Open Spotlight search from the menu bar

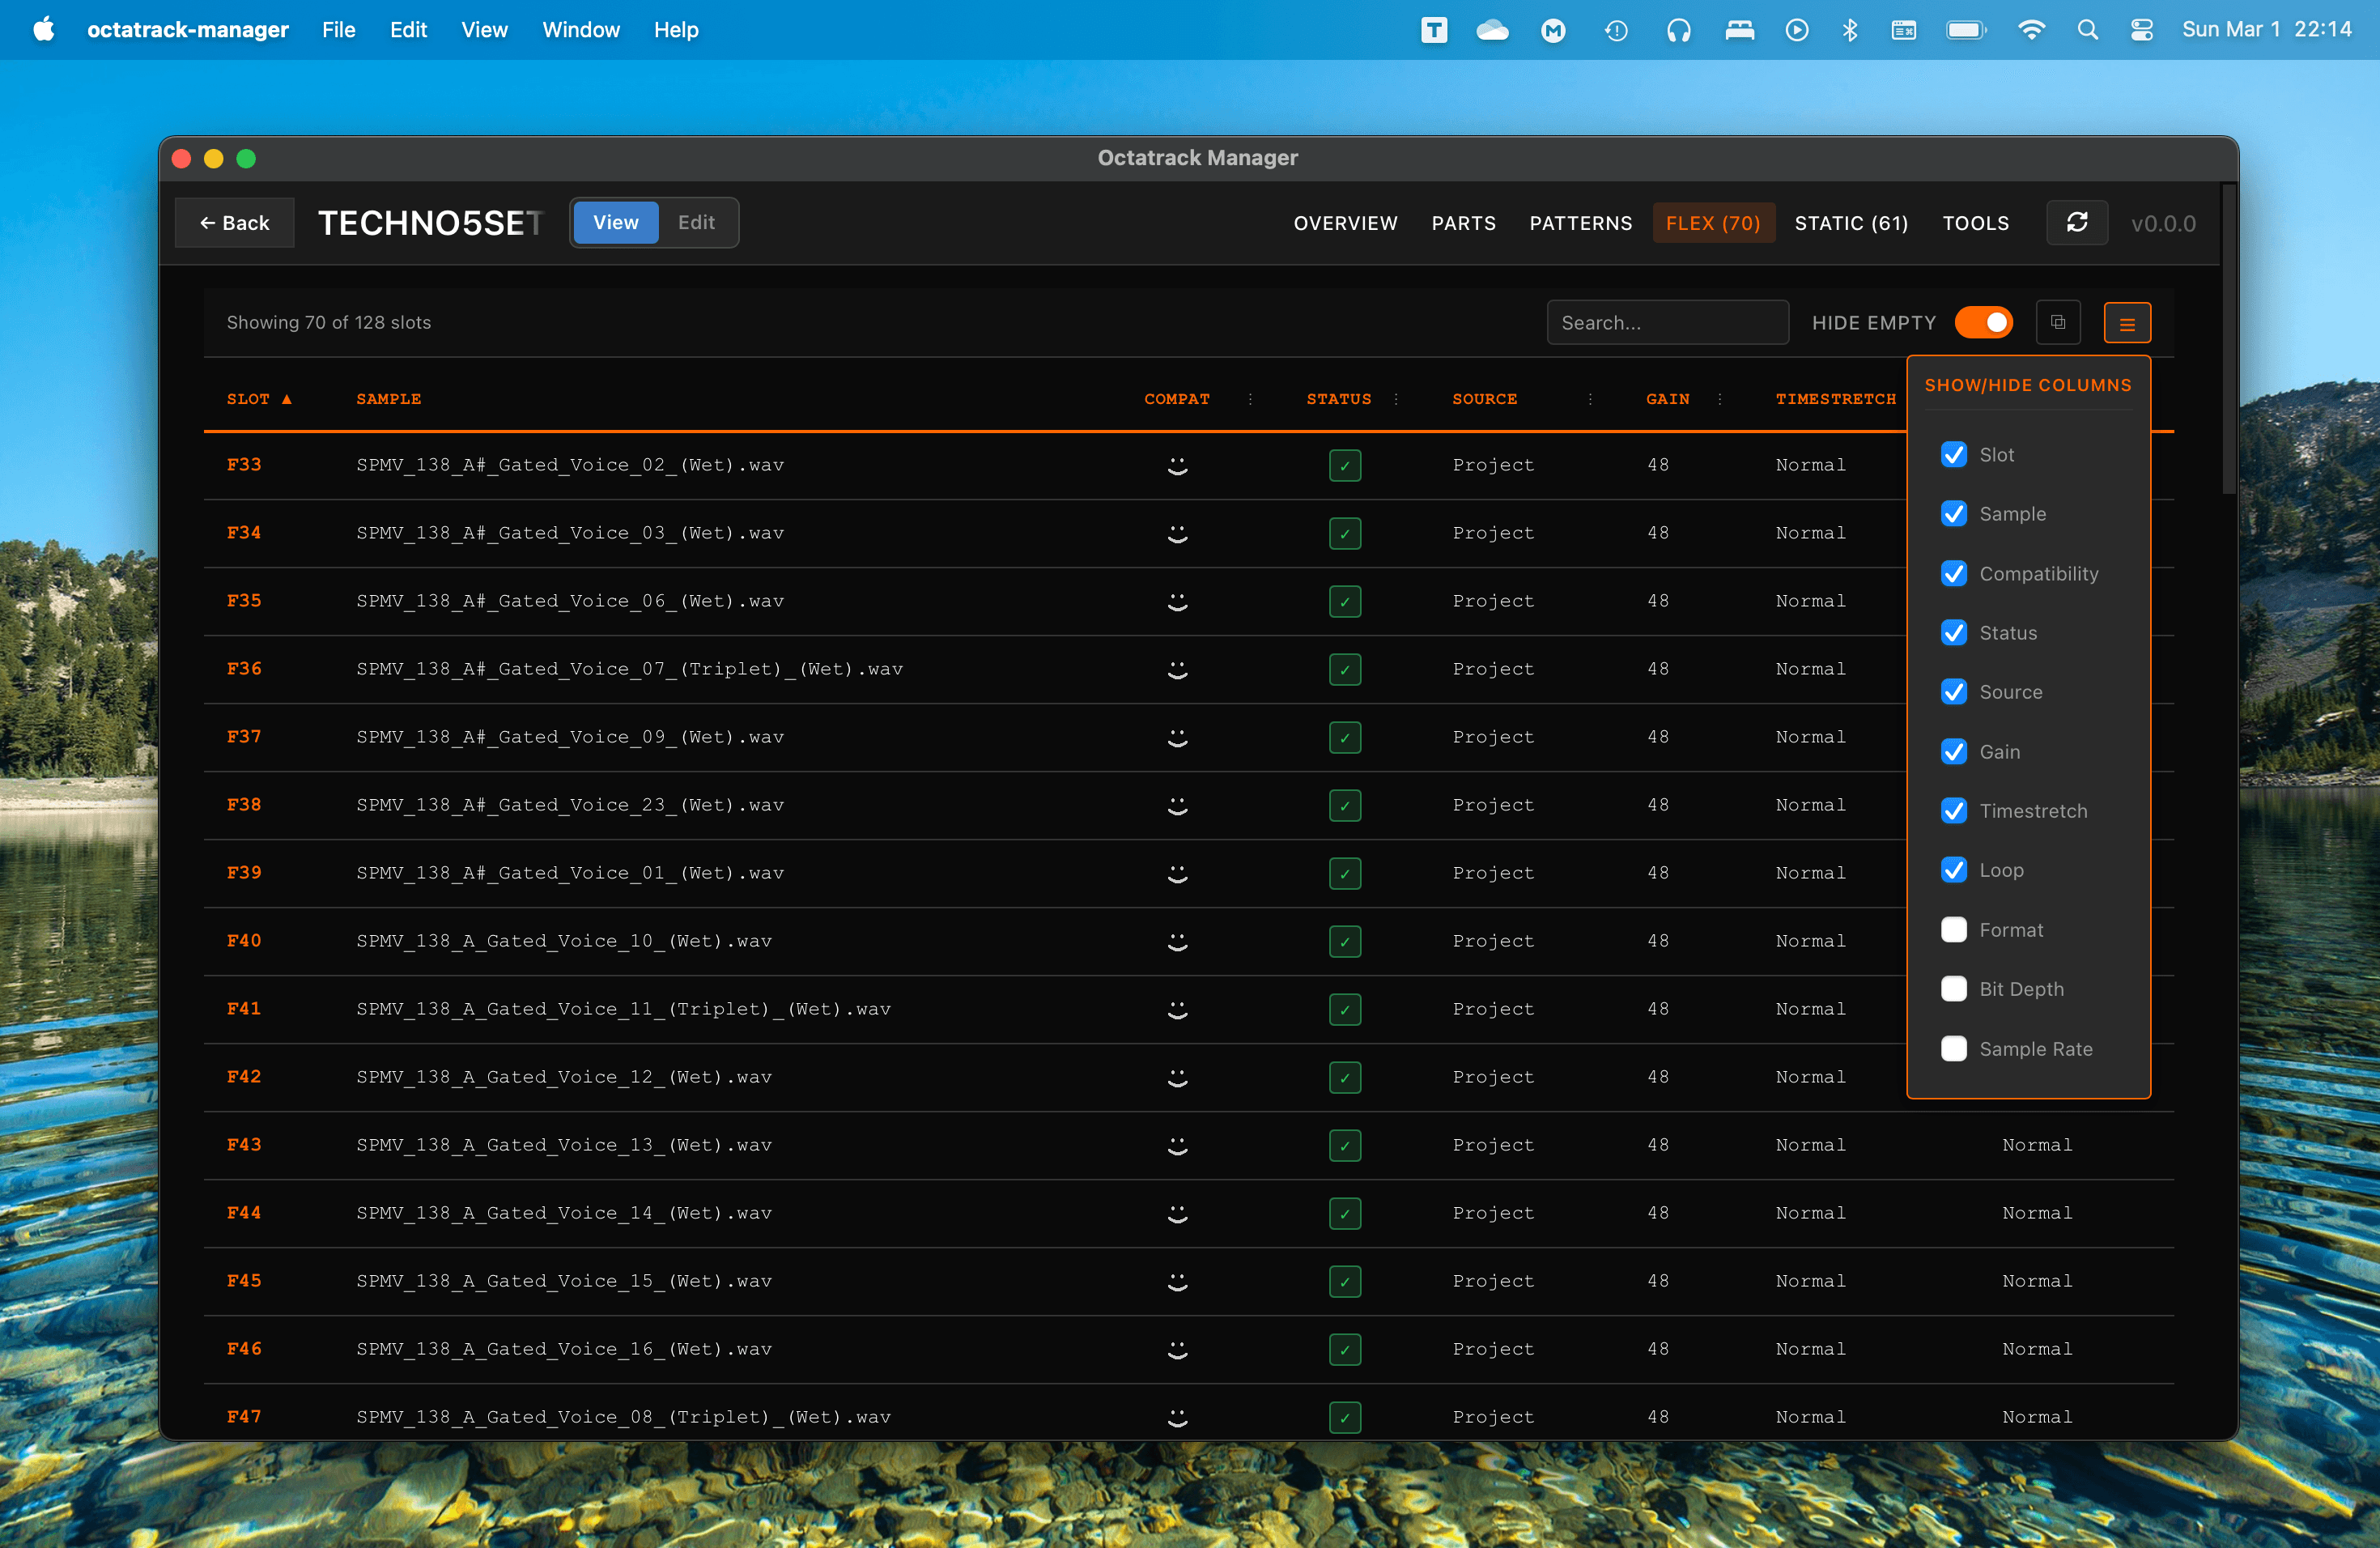(2088, 29)
